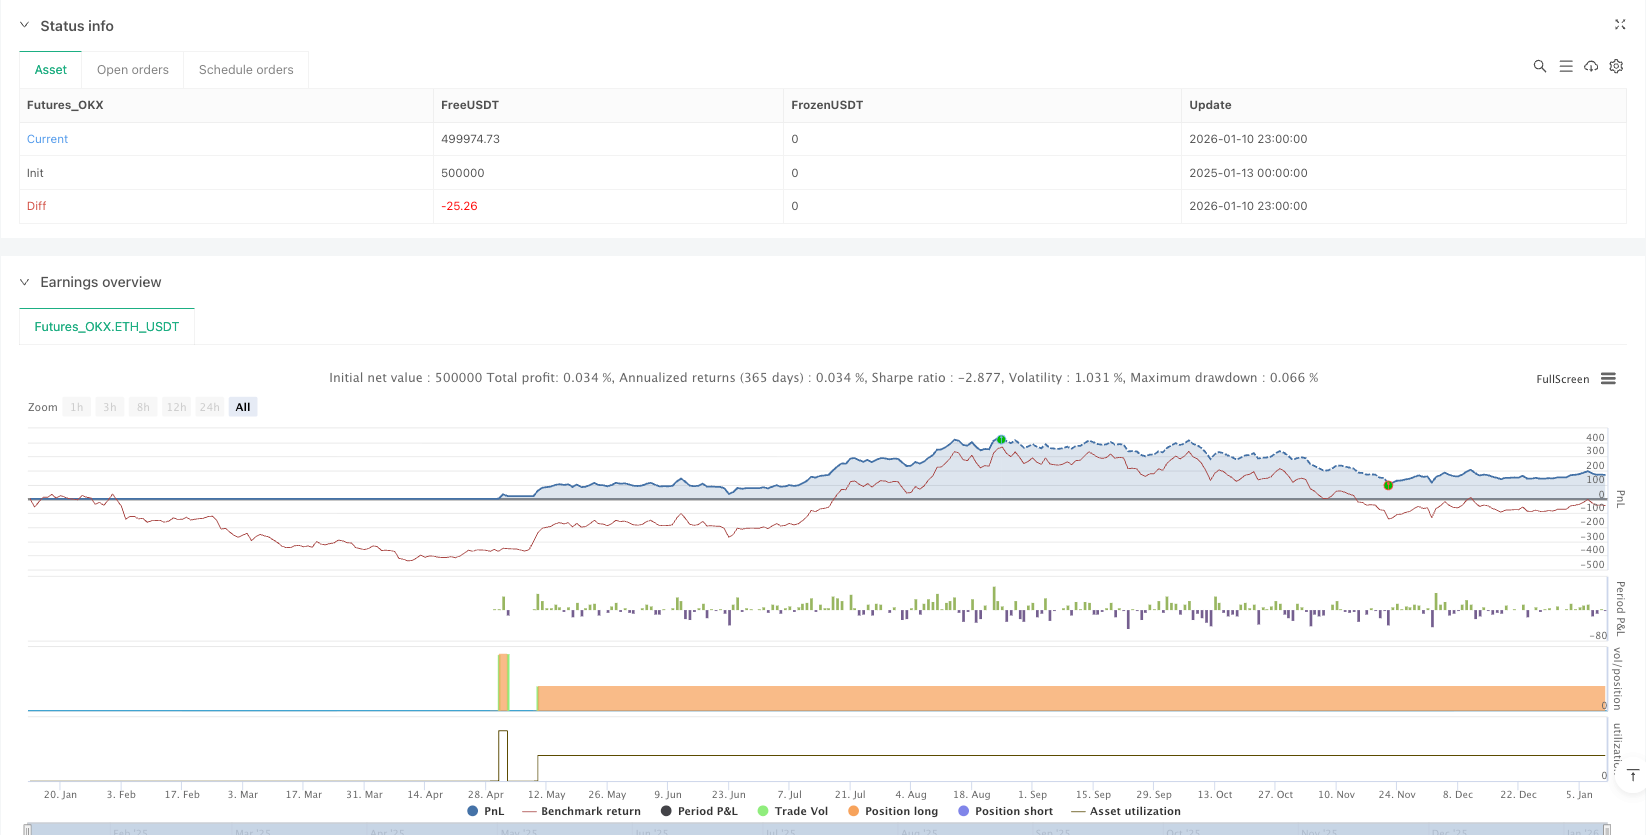Hide the Benchmark return series

tap(581, 811)
